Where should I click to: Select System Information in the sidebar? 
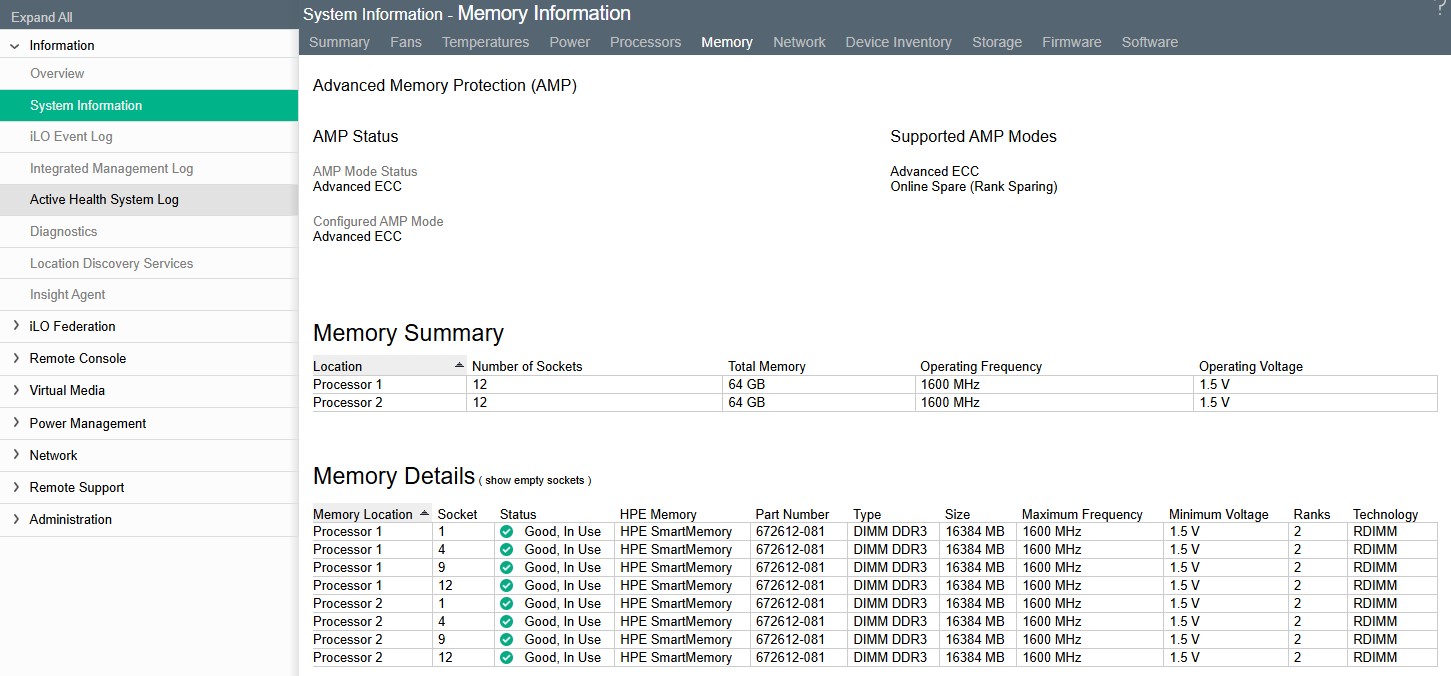pos(149,105)
